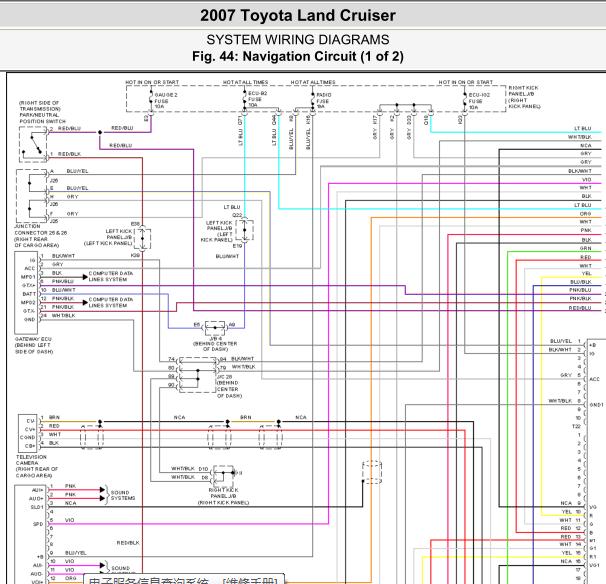
Task: Select the GND1 terminal label
Action: coord(596,405)
